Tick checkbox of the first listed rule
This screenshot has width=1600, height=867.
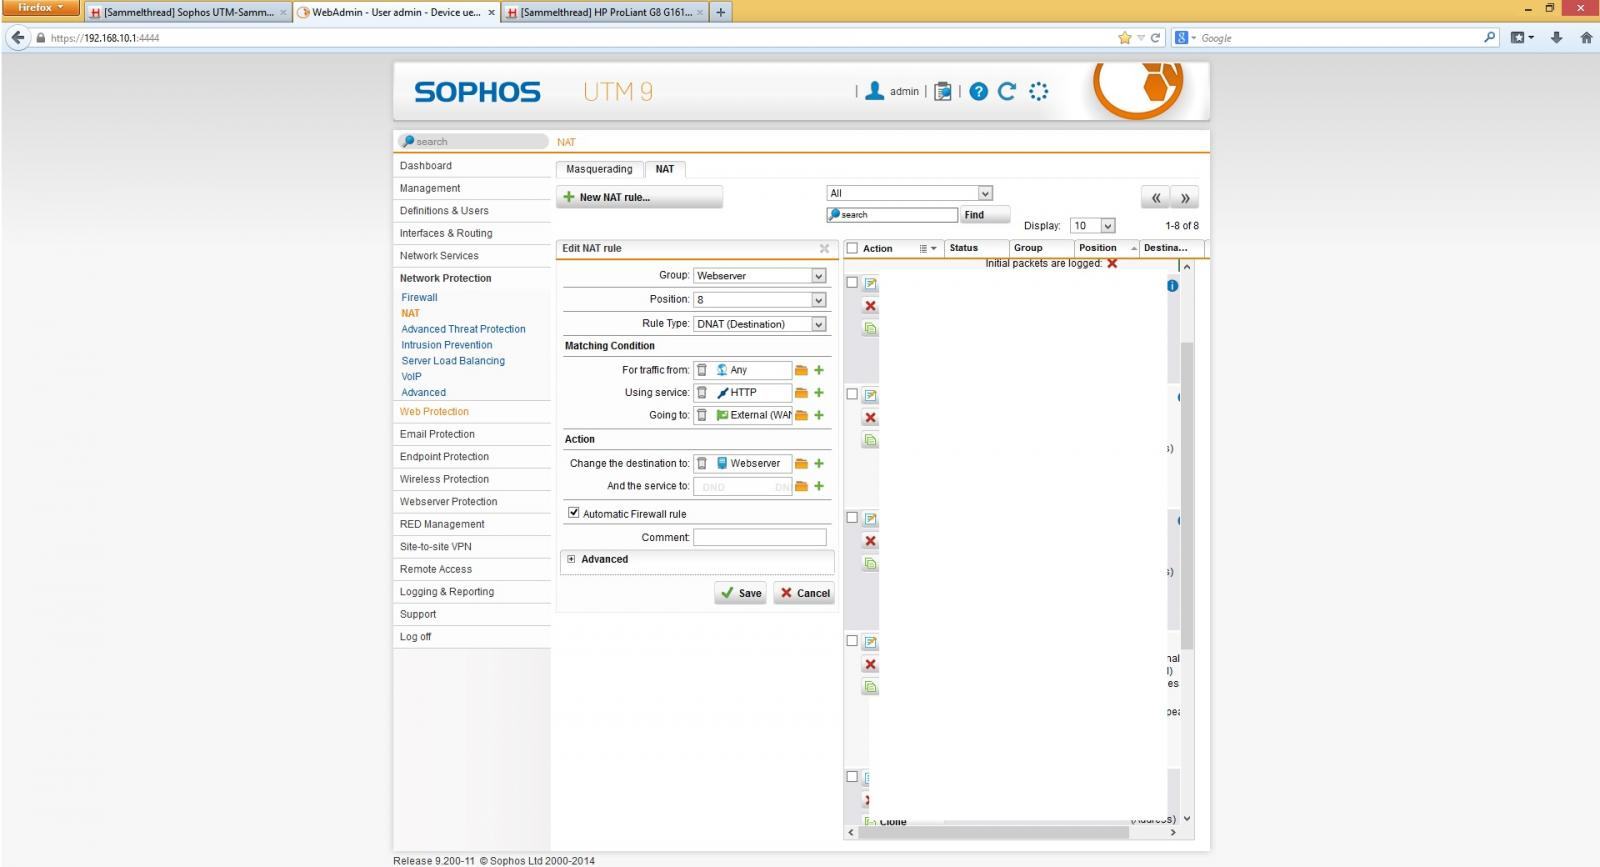852,282
